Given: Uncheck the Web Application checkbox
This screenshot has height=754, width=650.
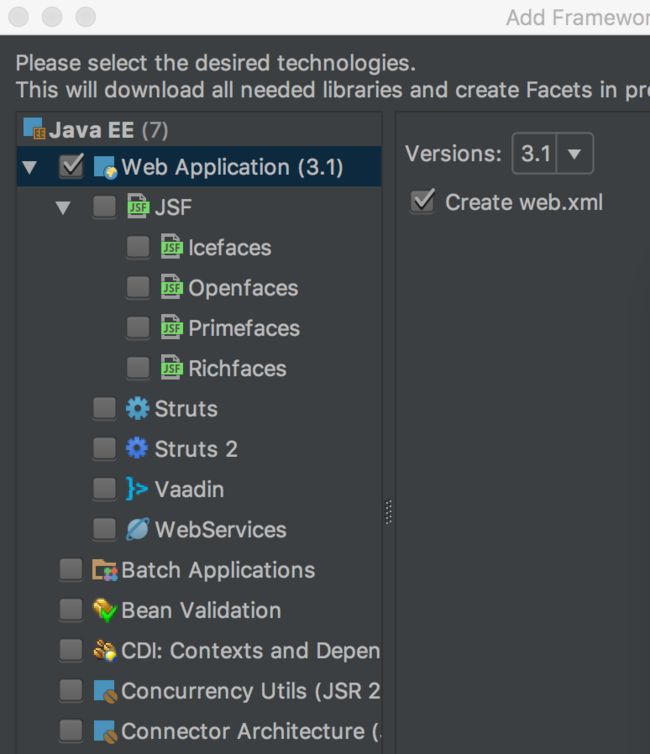Looking at the screenshot, I should [71, 166].
